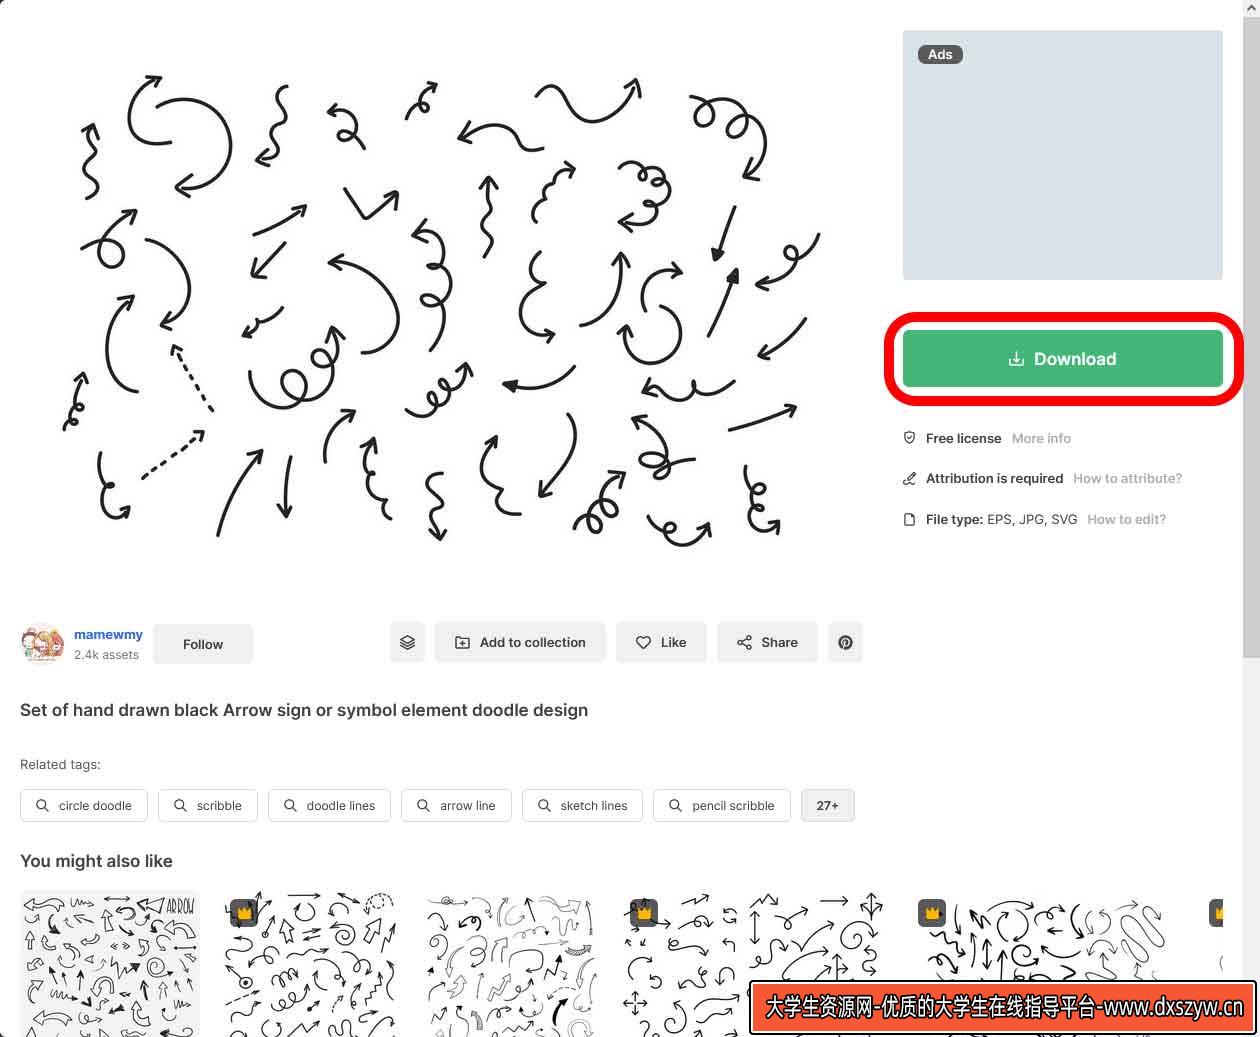Viewport: 1260px width, 1037px height.
Task: Click the shield icon beside Free license
Action: [x=909, y=438]
